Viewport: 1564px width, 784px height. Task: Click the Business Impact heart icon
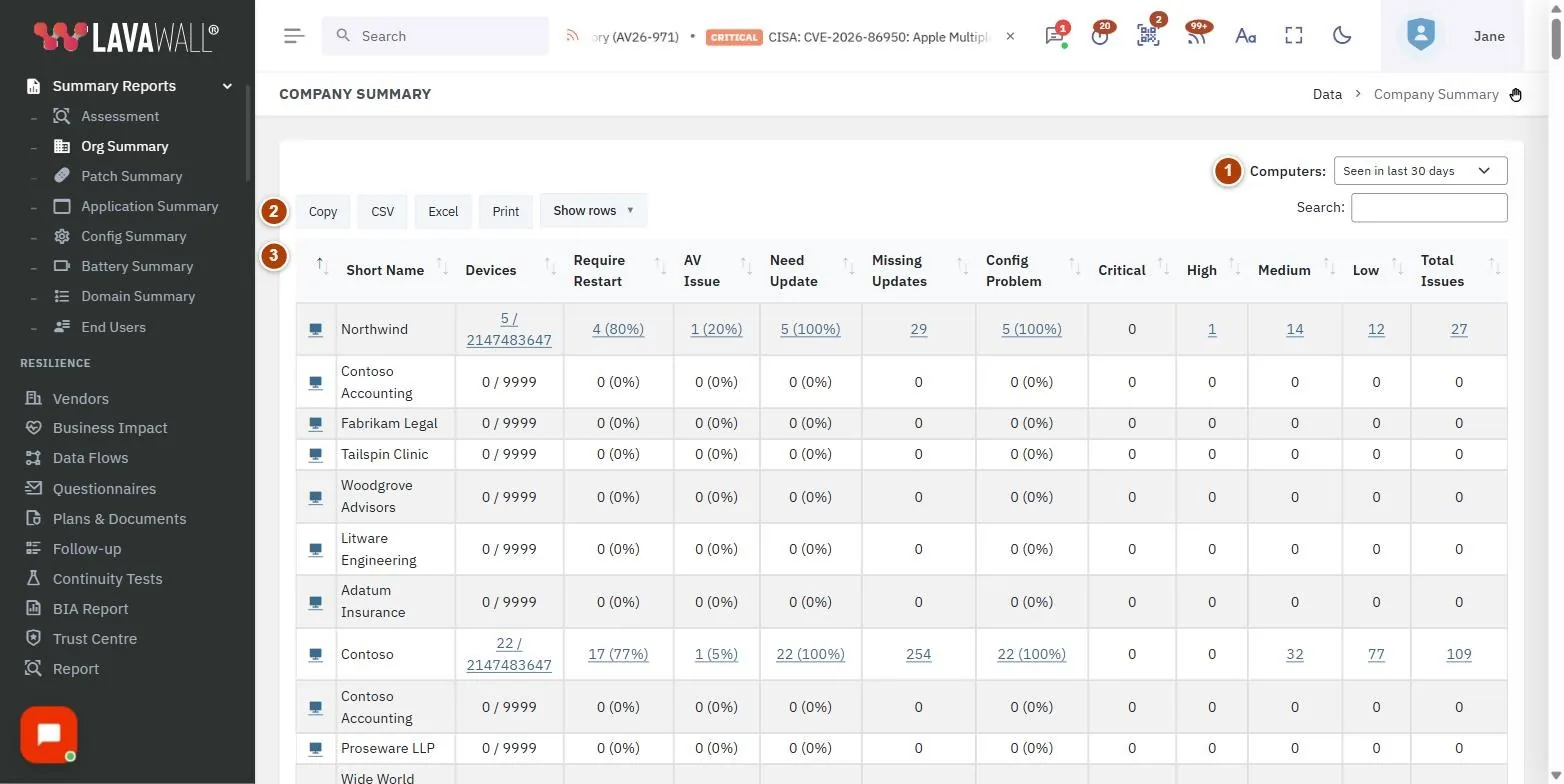33,427
